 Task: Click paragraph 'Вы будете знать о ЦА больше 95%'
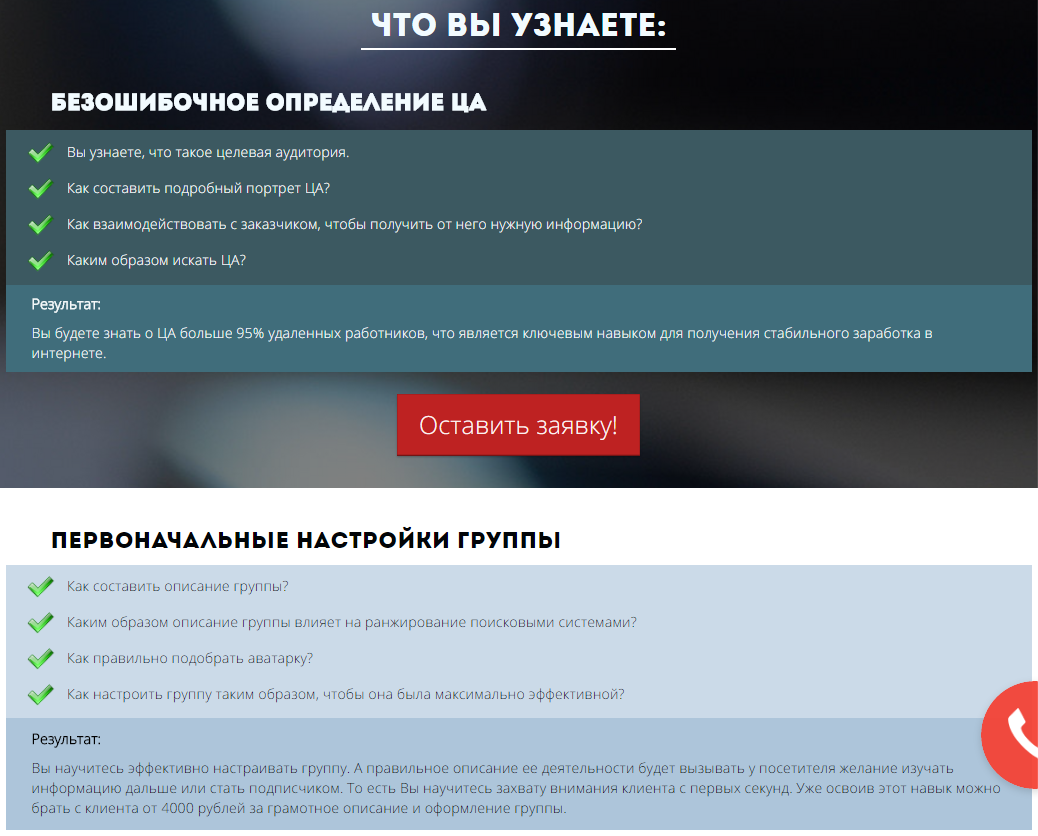[x=482, y=343]
